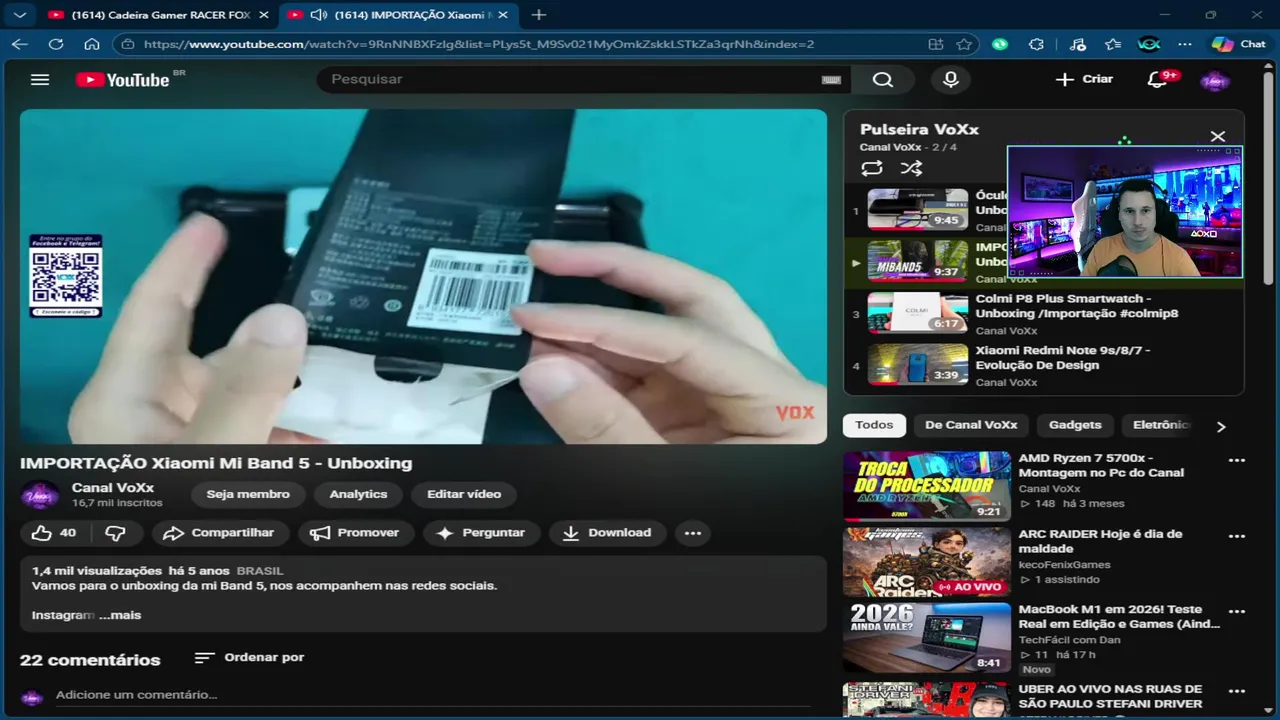Show next filter chips with arrow
The image size is (1280, 720).
[x=1220, y=426]
